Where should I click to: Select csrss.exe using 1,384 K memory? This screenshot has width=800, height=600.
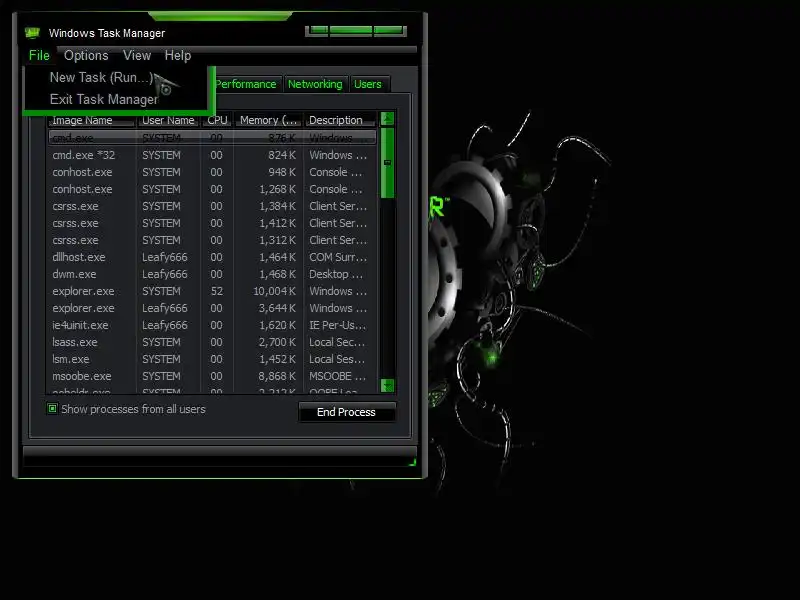(x=213, y=206)
